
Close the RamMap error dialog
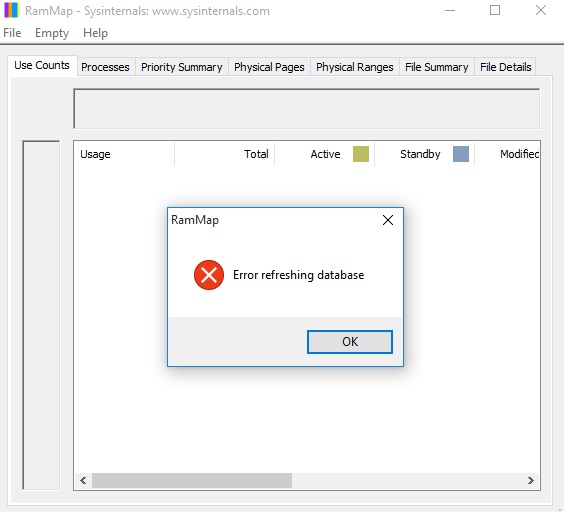[388, 220]
